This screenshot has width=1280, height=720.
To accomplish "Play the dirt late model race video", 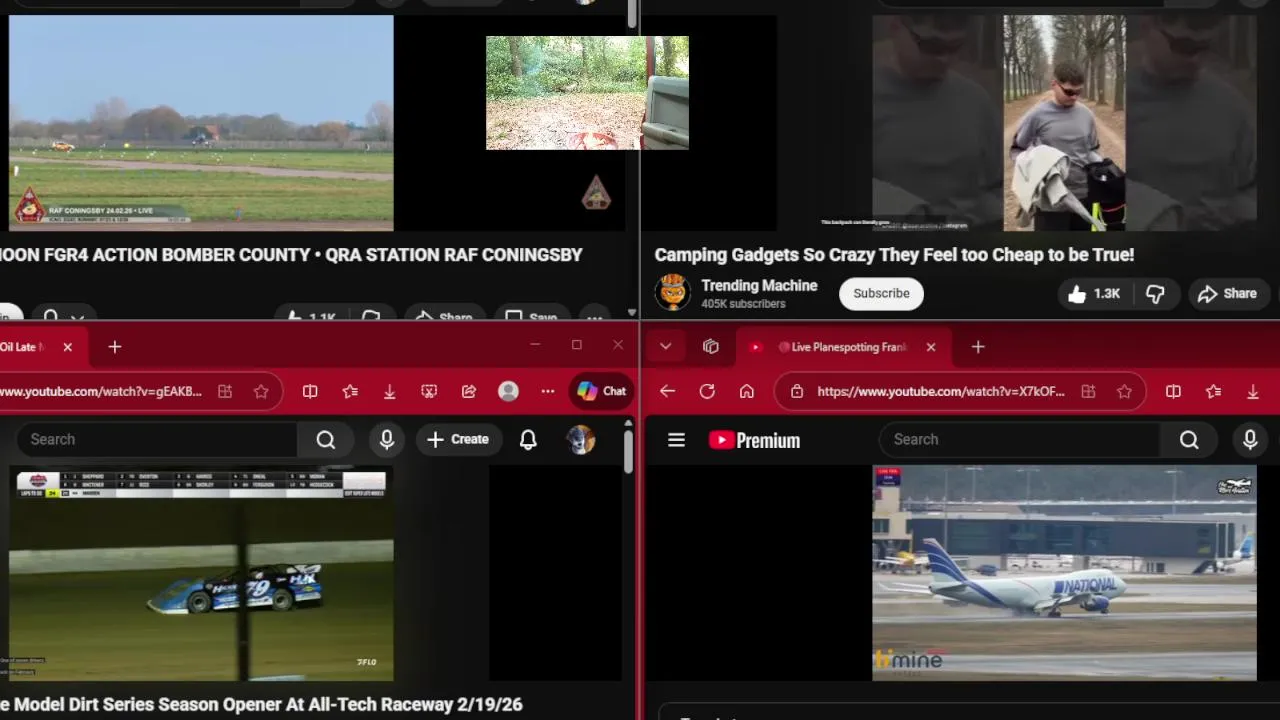I will coord(201,573).
